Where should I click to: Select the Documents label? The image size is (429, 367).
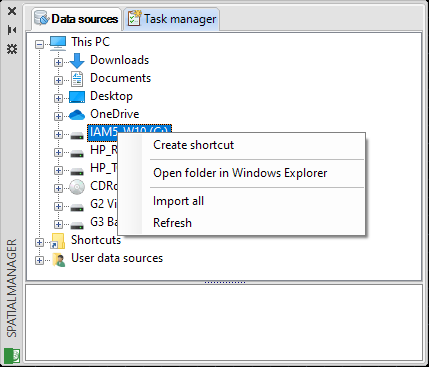click(x=121, y=78)
